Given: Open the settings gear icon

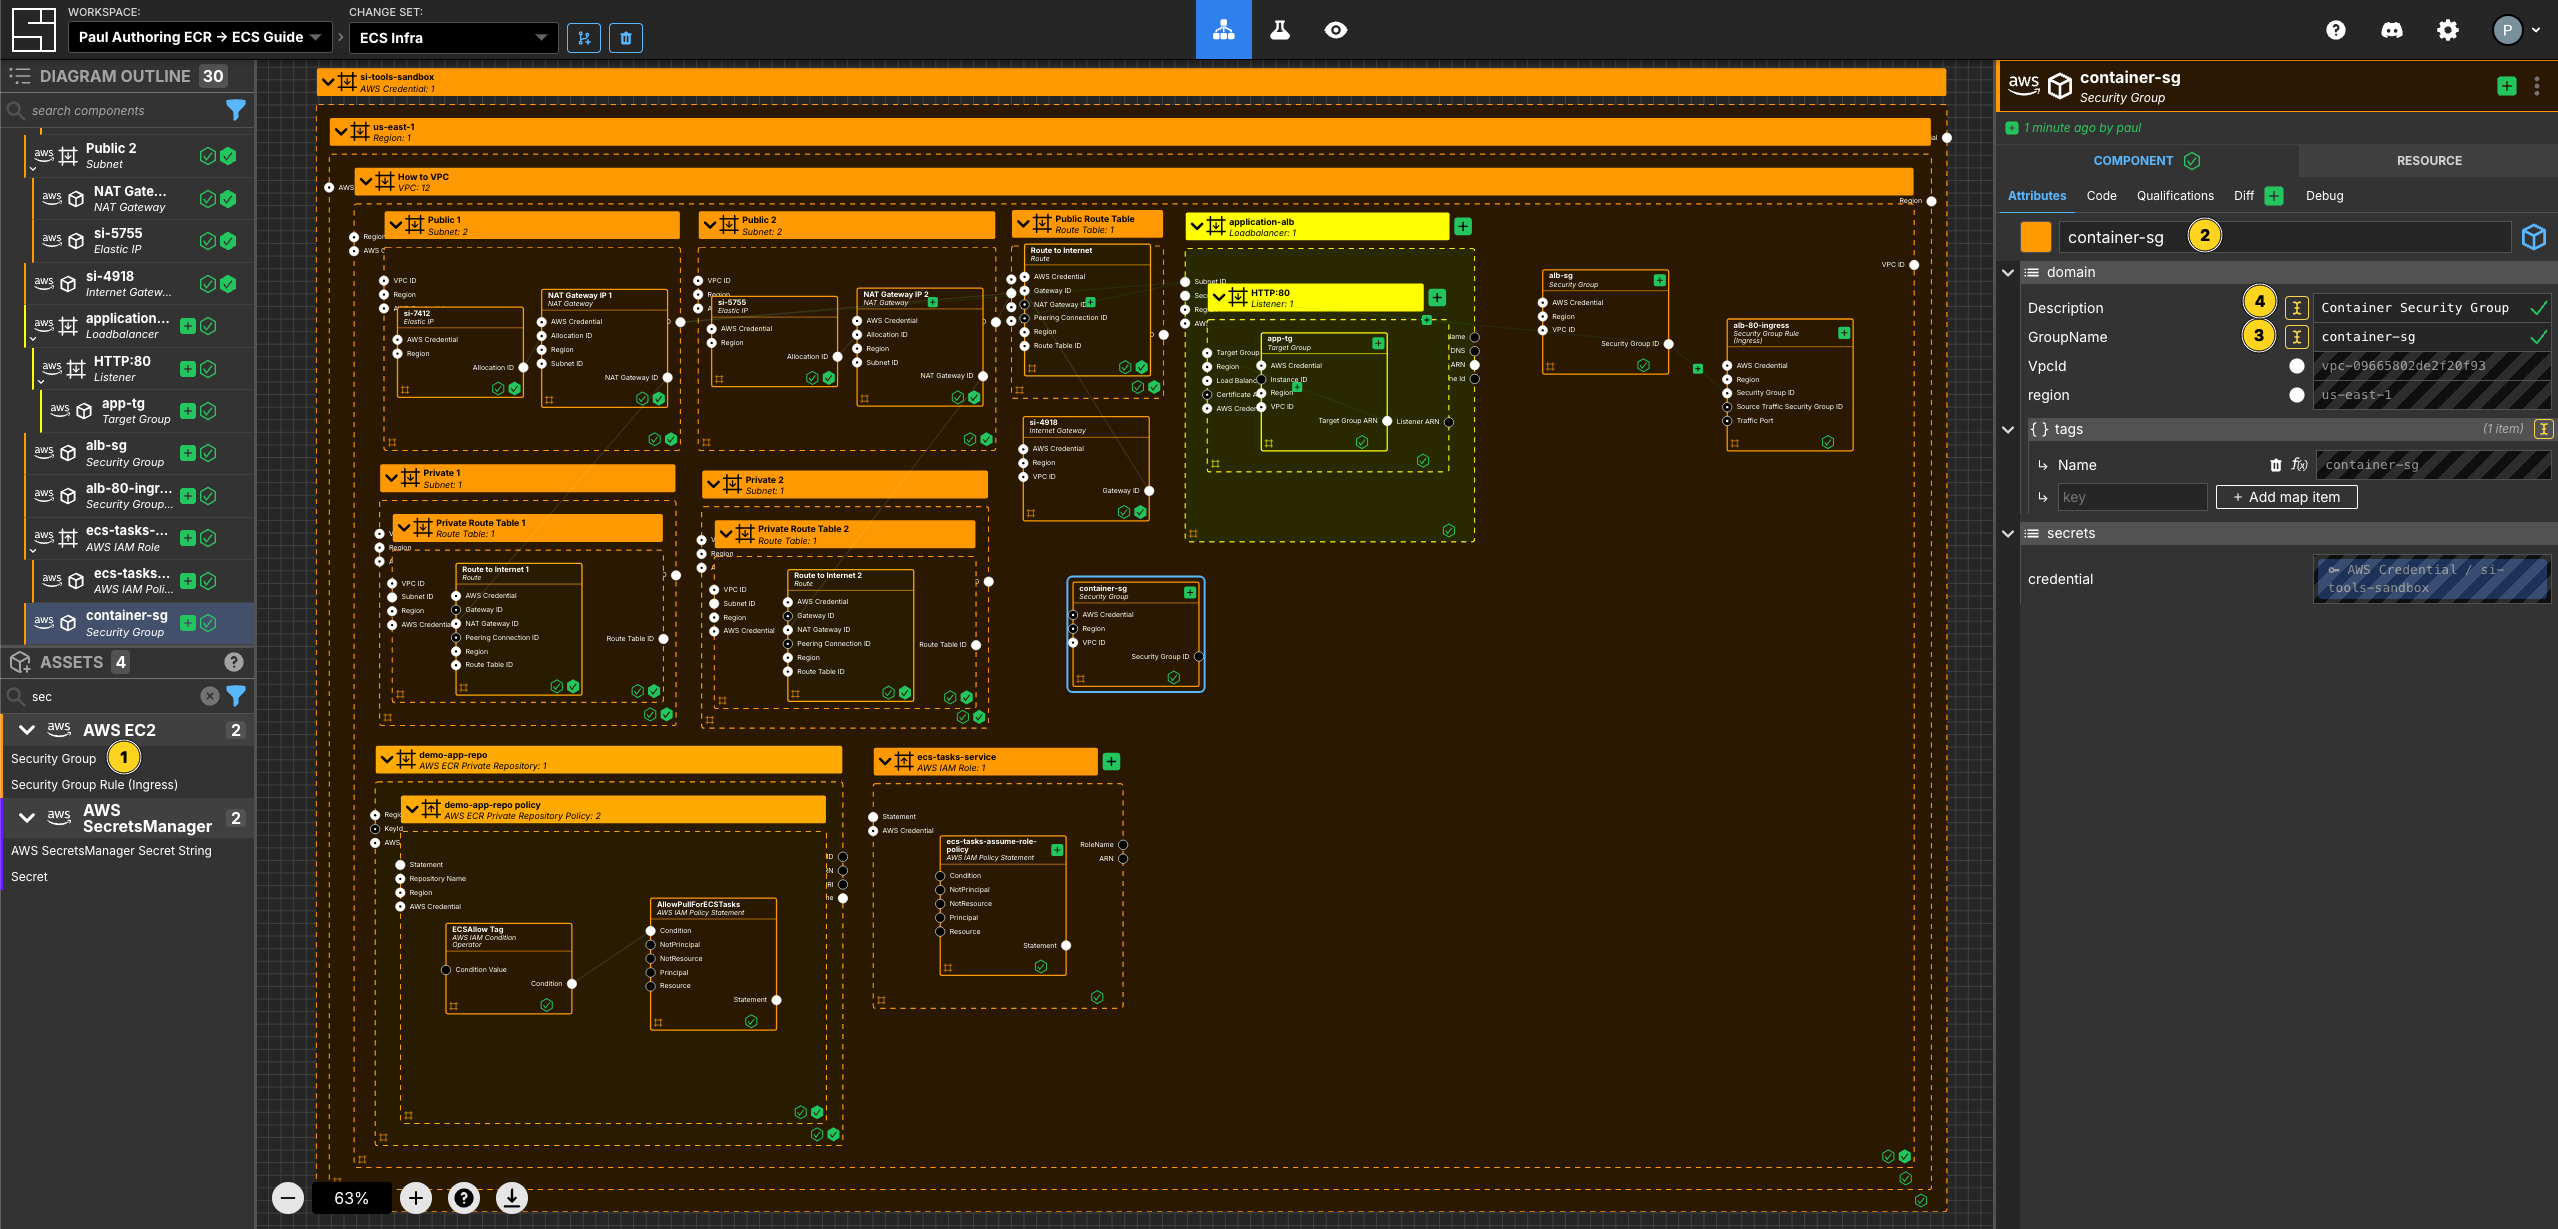Looking at the screenshot, I should 2447,30.
